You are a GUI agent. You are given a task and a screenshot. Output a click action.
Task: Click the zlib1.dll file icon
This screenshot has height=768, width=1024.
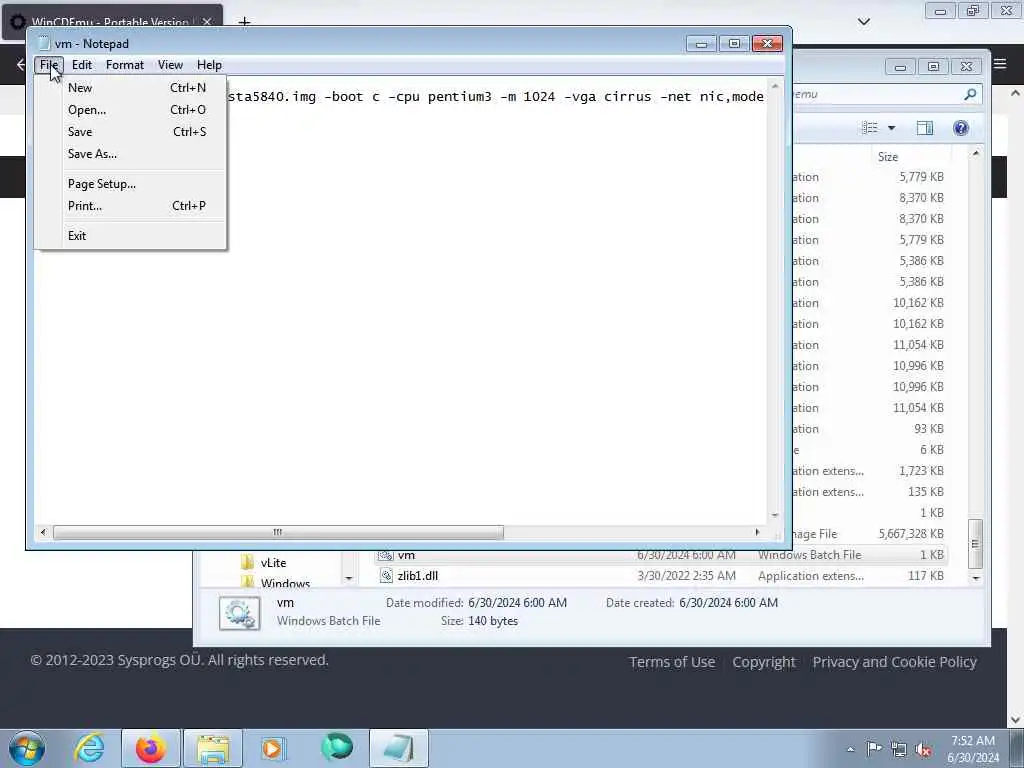(x=386, y=576)
